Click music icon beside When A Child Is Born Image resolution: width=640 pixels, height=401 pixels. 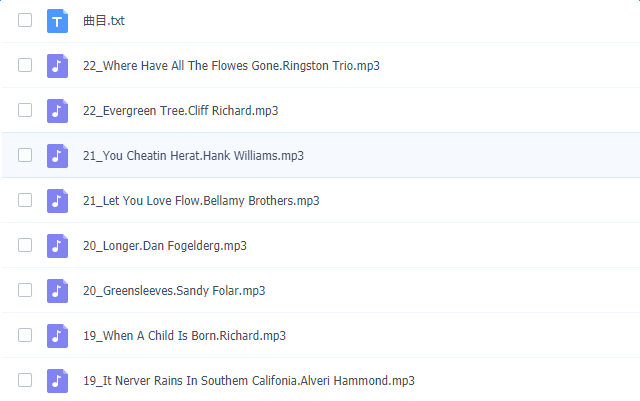tap(57, 335)
